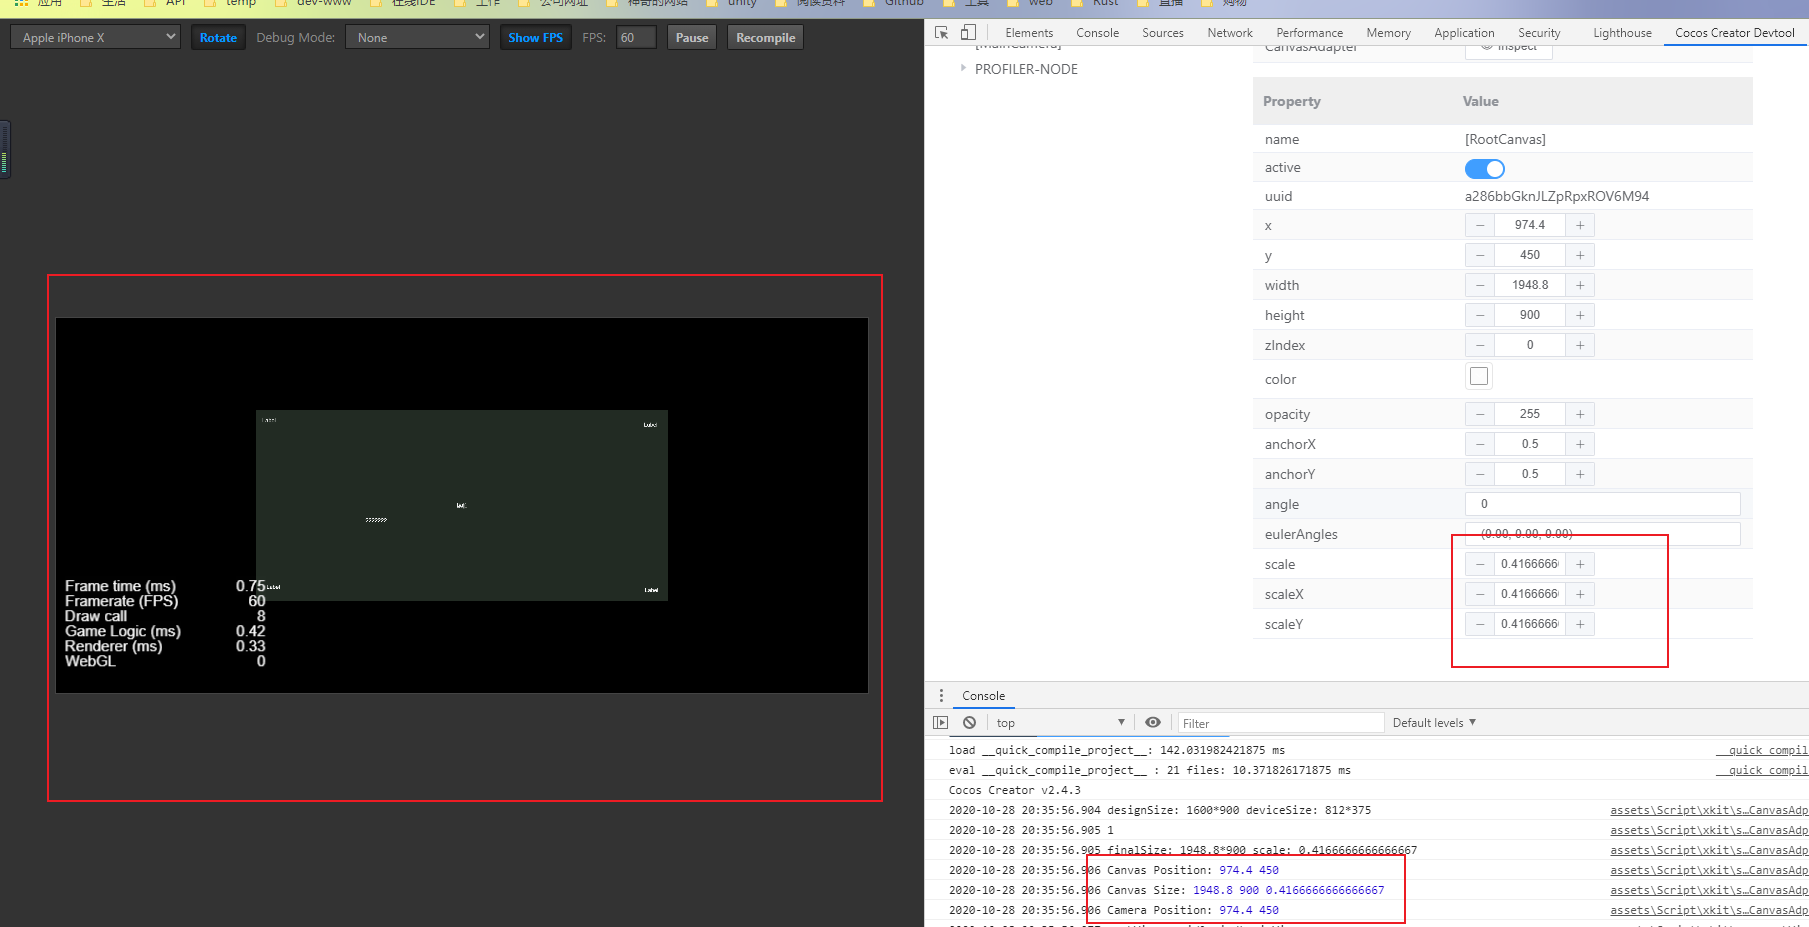
Task: Edit the opacity value field 255
Action: (x=1530, y=414)
